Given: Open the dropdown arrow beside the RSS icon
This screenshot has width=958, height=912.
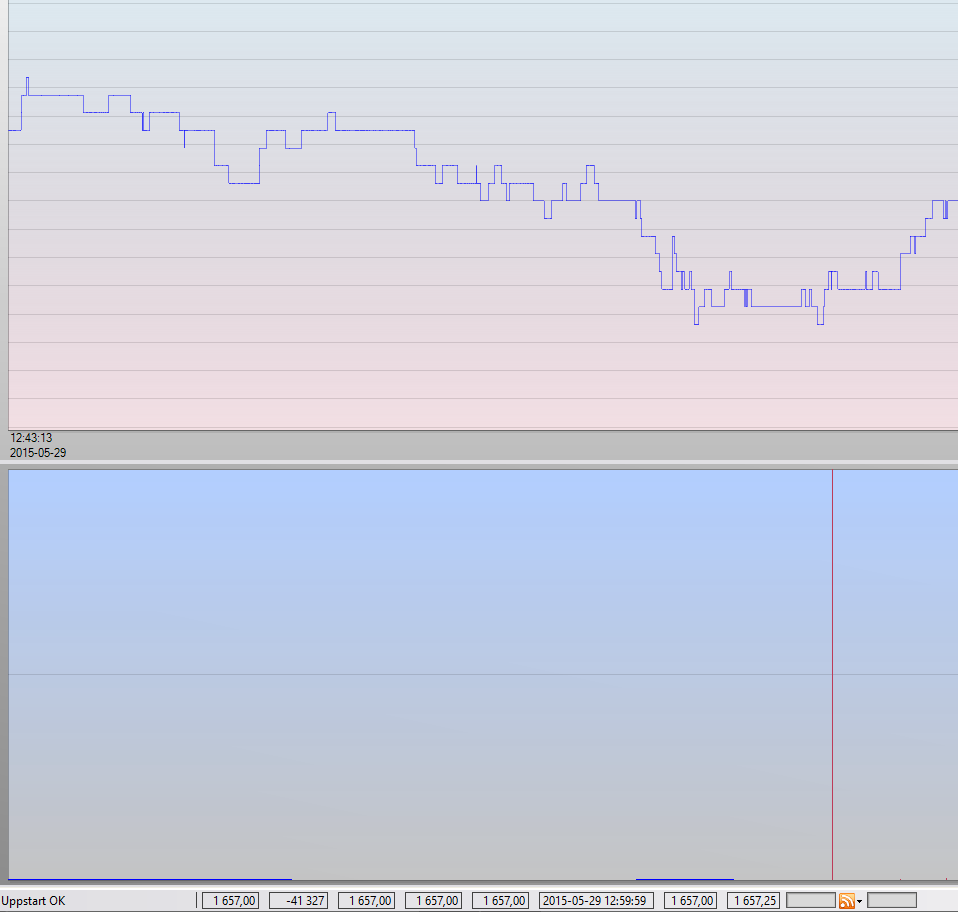Looking at the screenshot, I should (859, 902).
